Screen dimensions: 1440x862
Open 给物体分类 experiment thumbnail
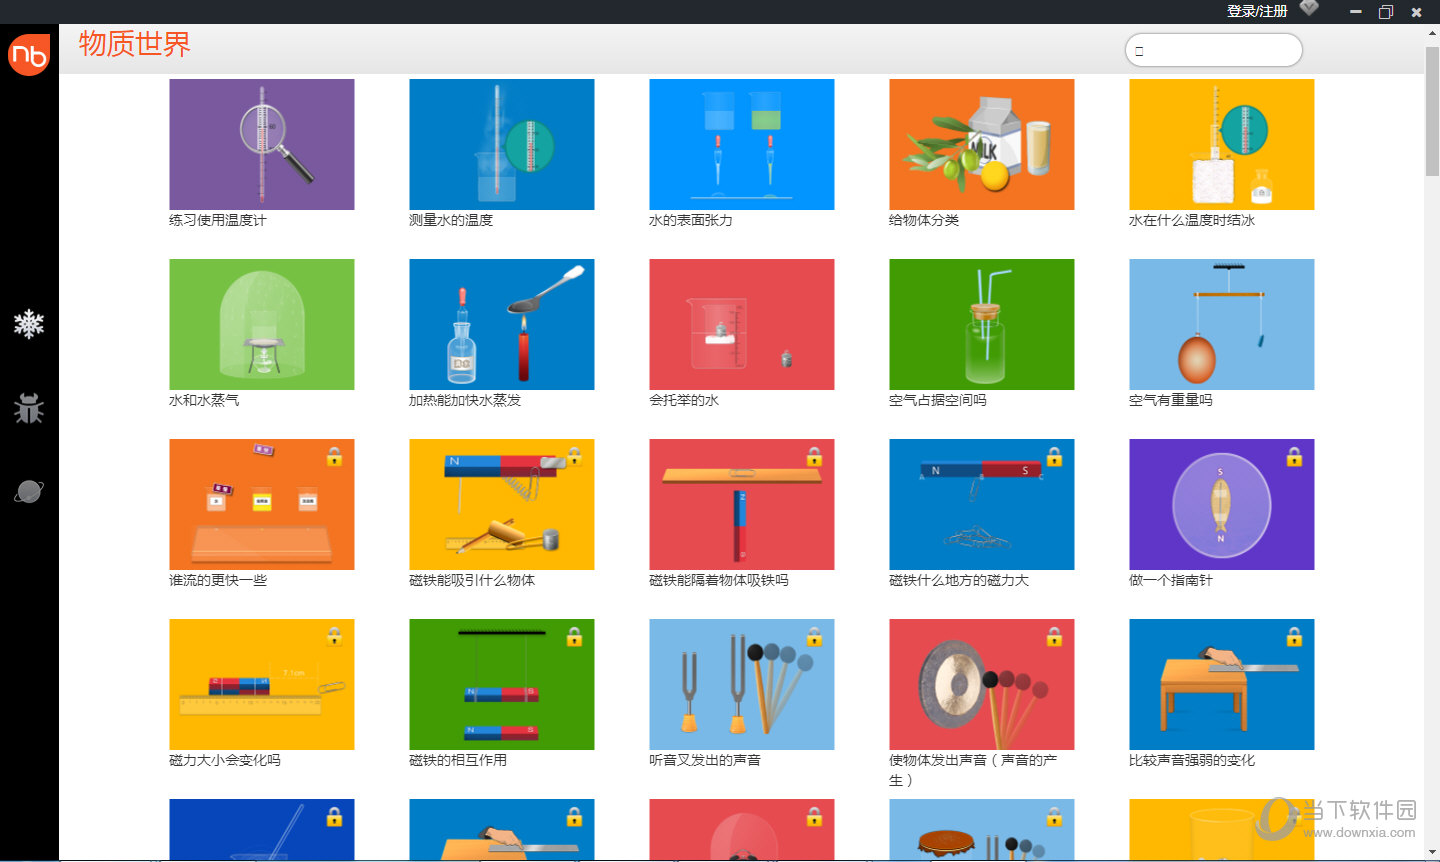coord(982,144)
